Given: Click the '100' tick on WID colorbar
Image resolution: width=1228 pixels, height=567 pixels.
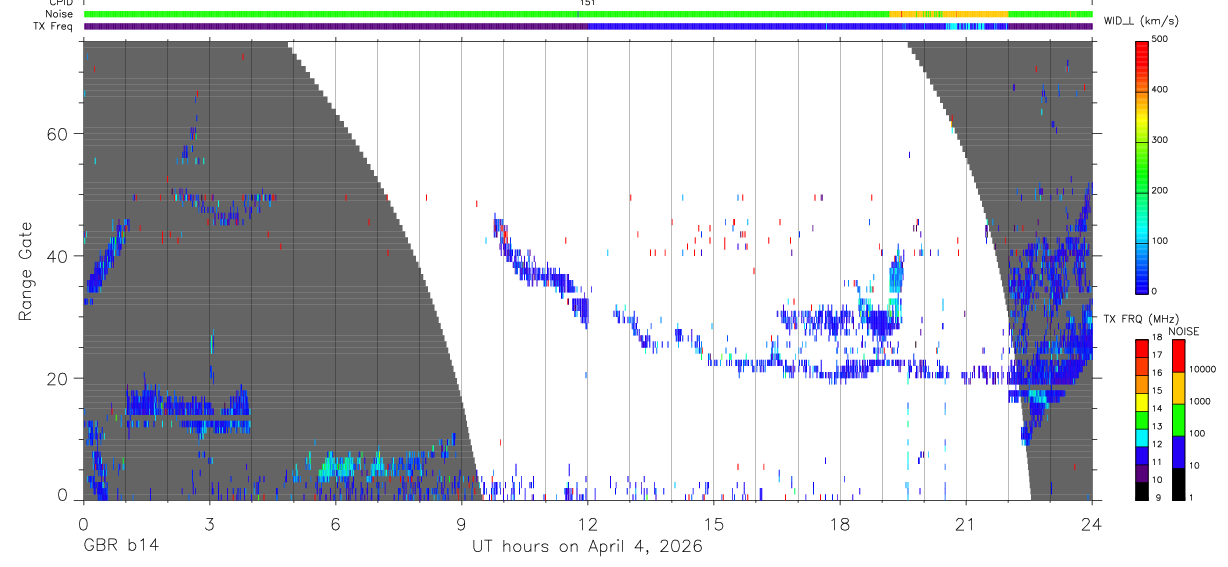Looking at the screenshot, I should click(x=1161, y=240).
